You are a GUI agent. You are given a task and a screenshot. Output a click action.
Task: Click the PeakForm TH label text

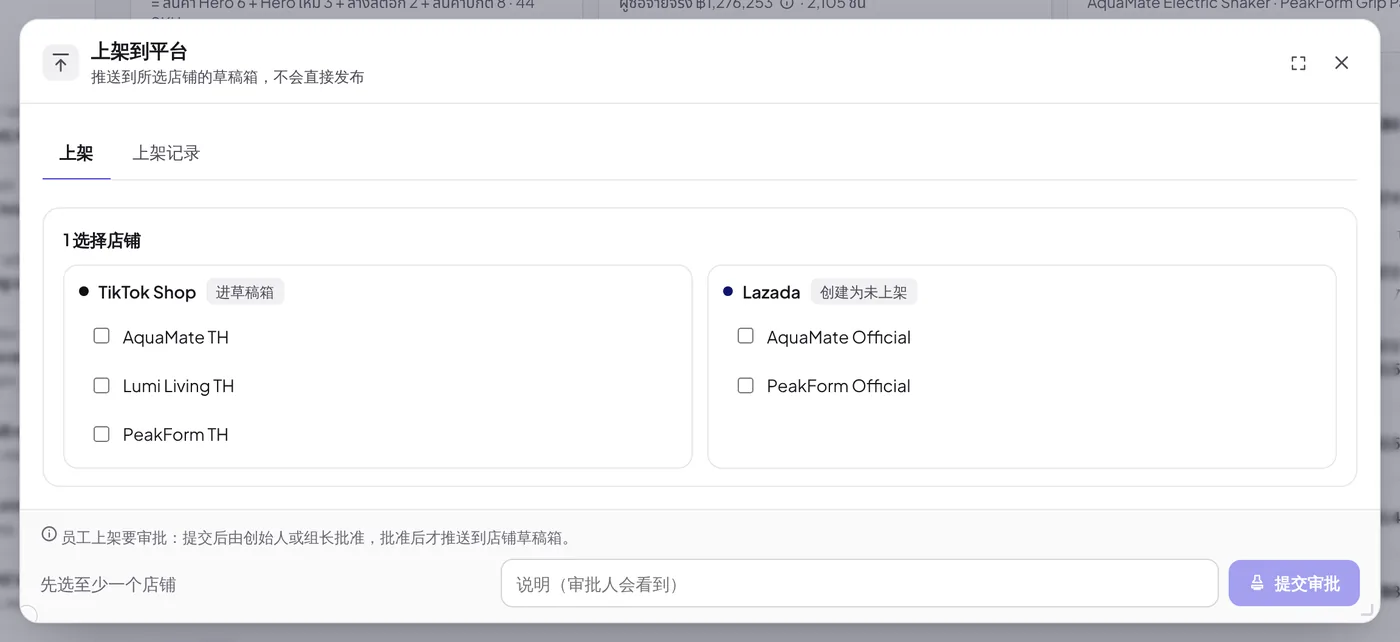click(175, 435)
